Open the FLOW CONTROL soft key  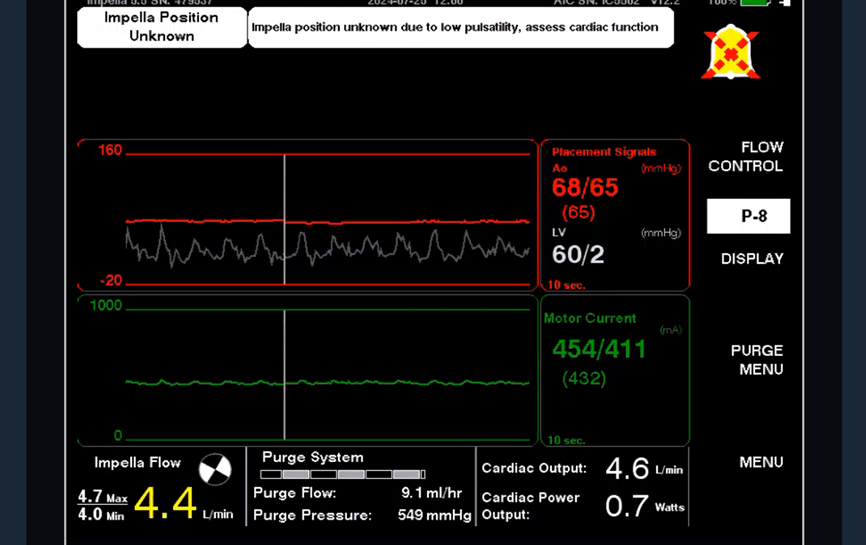(x=746, y=156)
